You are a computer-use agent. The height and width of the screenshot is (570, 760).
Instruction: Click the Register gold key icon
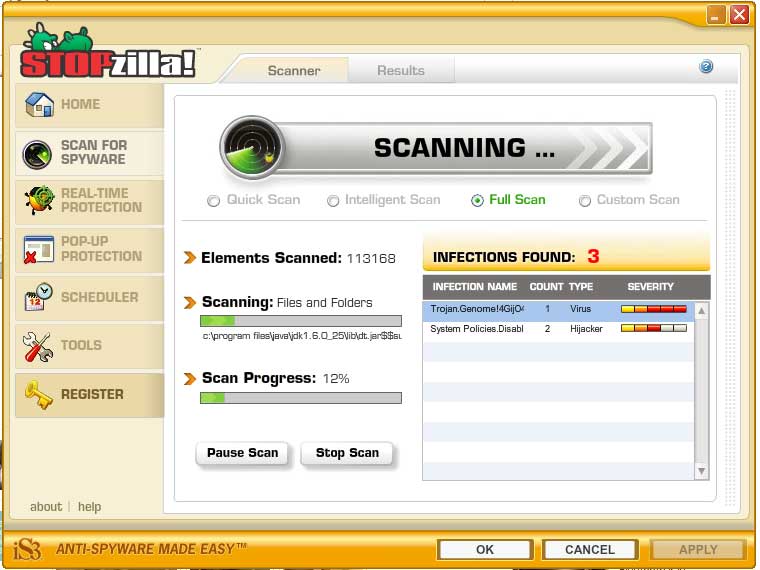pos(39,395)
